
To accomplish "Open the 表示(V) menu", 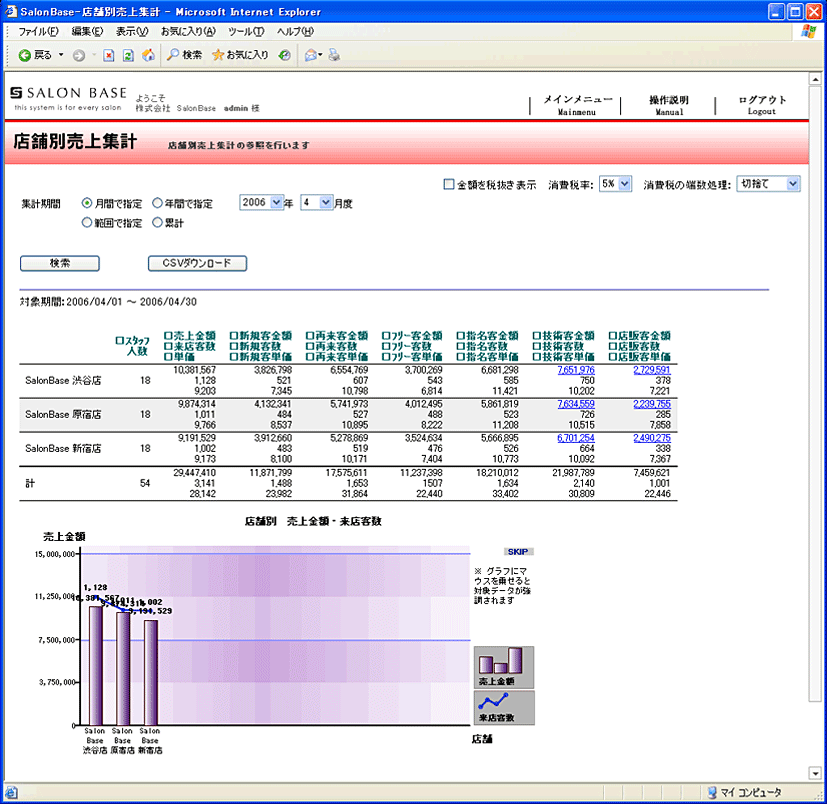I will click(132, 32).
